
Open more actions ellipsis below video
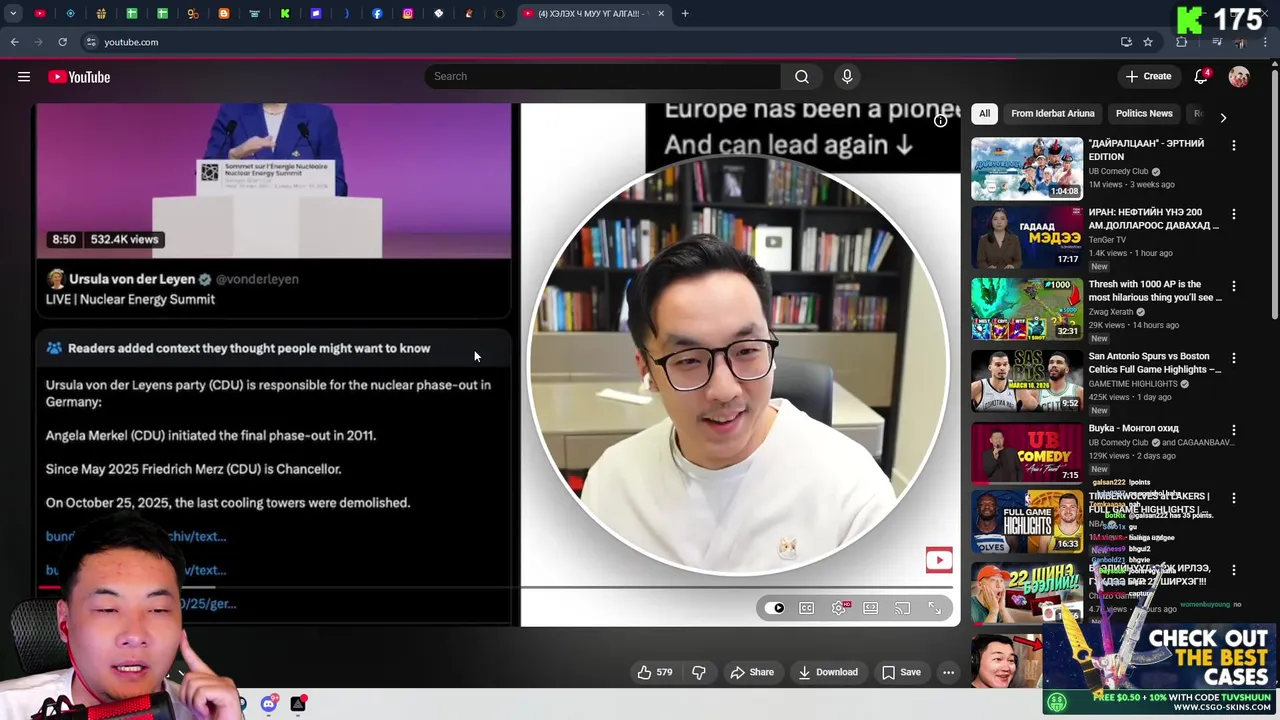click(948, 672)
